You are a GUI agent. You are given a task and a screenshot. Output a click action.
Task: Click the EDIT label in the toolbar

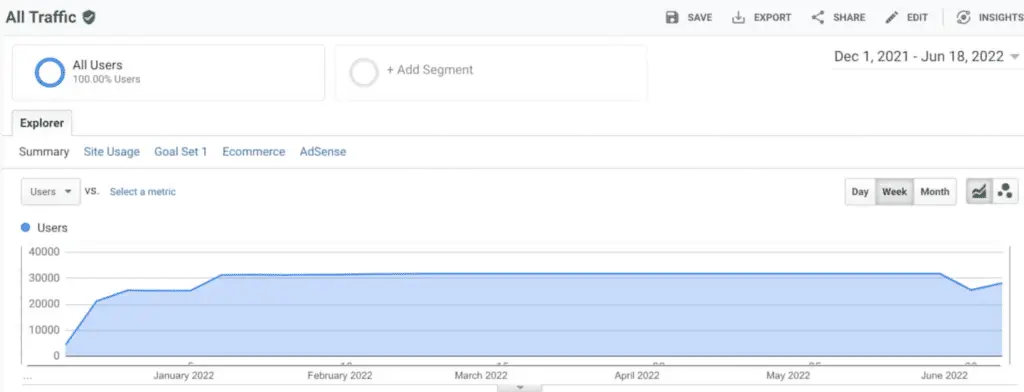[918, 18]
